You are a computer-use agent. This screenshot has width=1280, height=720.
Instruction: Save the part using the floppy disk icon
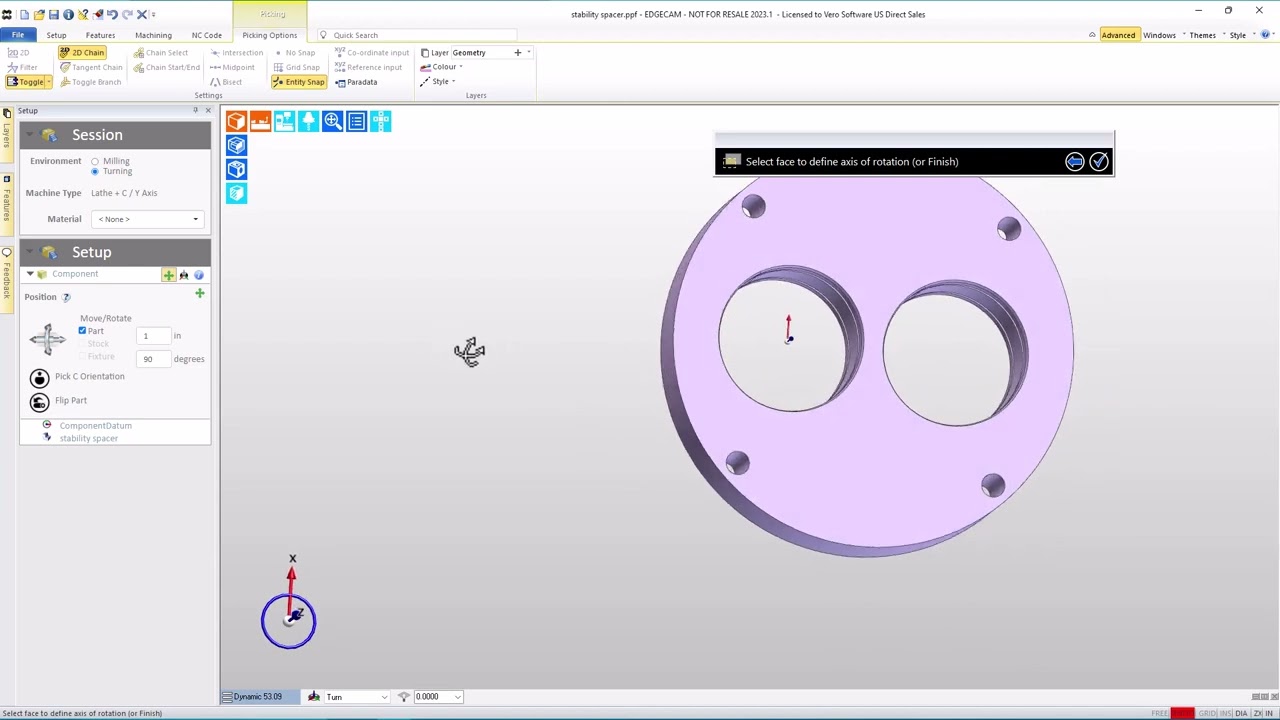pyautogui.click(x=54, y=15)
